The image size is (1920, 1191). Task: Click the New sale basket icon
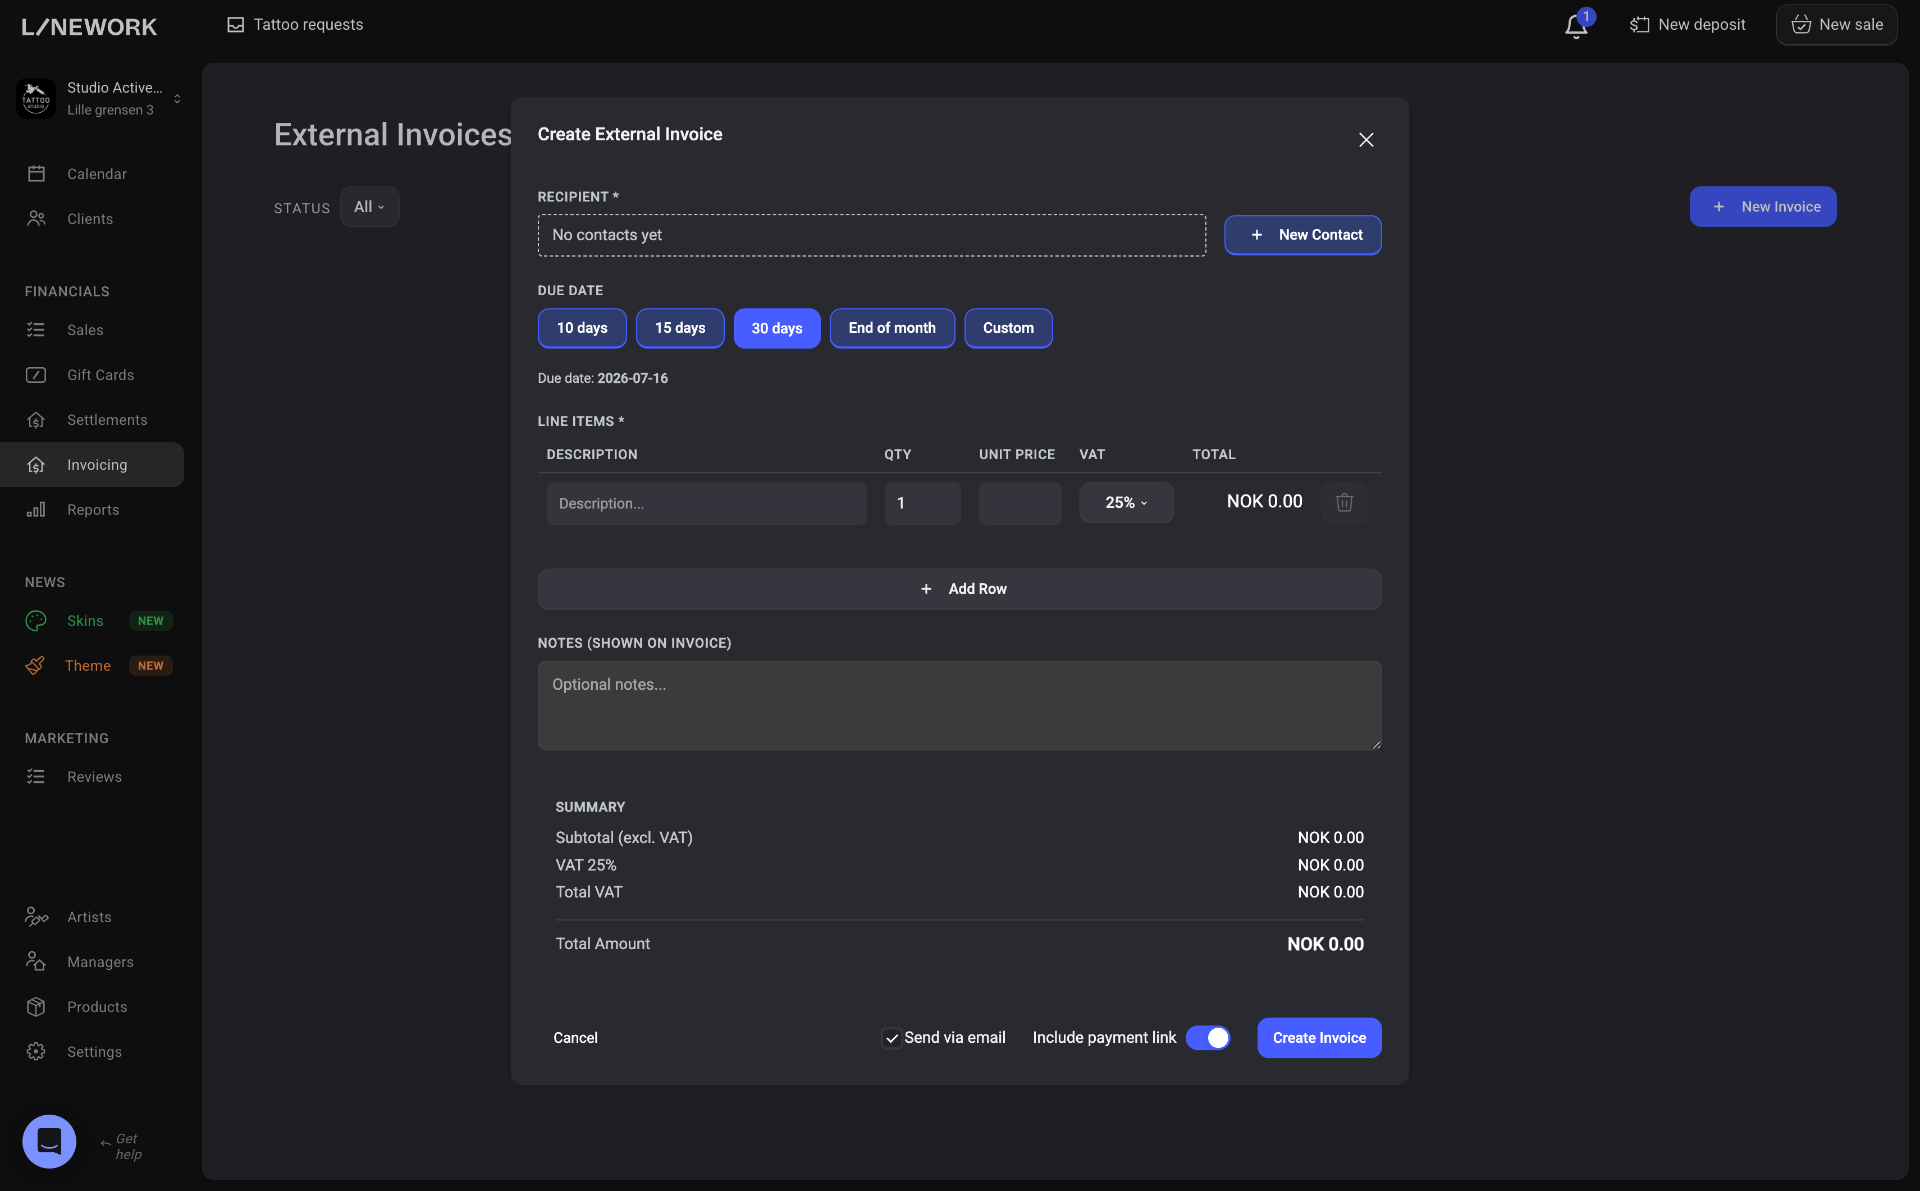[1801, 24]
